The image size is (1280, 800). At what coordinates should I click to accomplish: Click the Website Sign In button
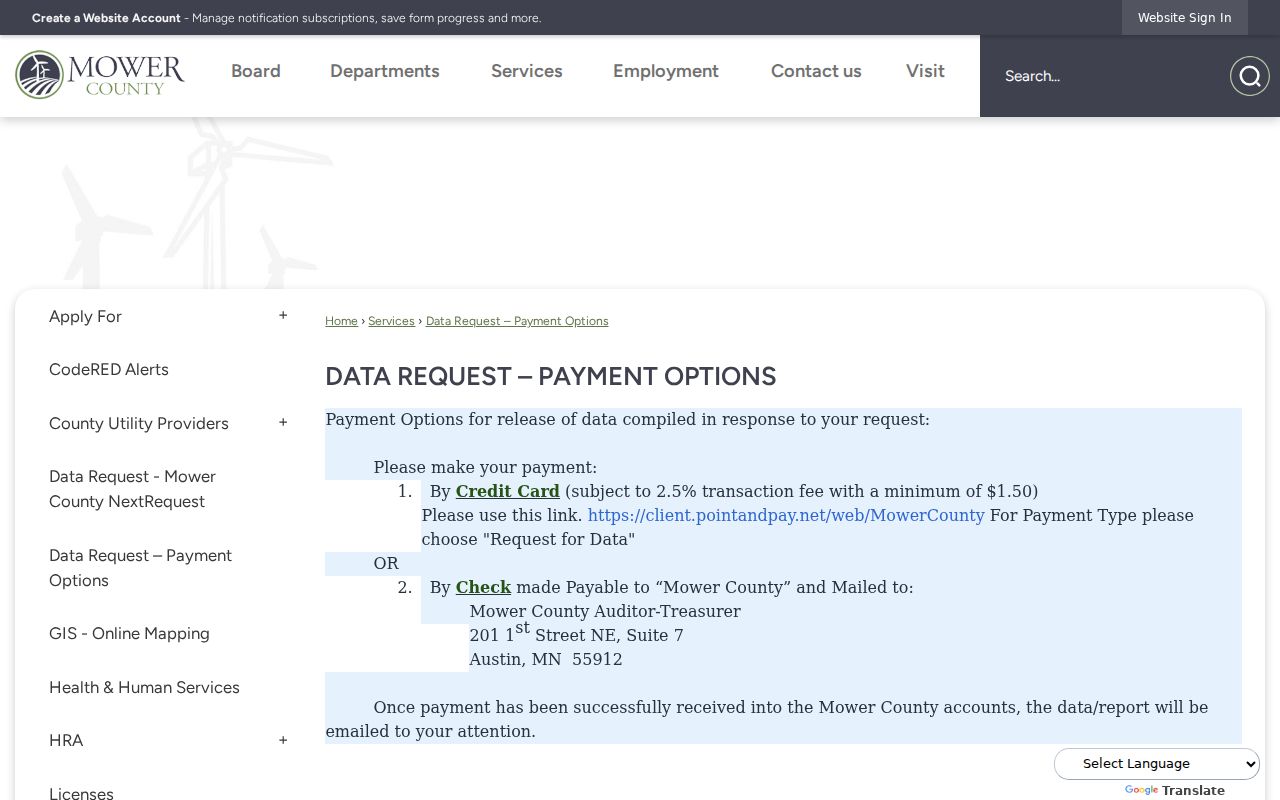tap(1185, 18)
